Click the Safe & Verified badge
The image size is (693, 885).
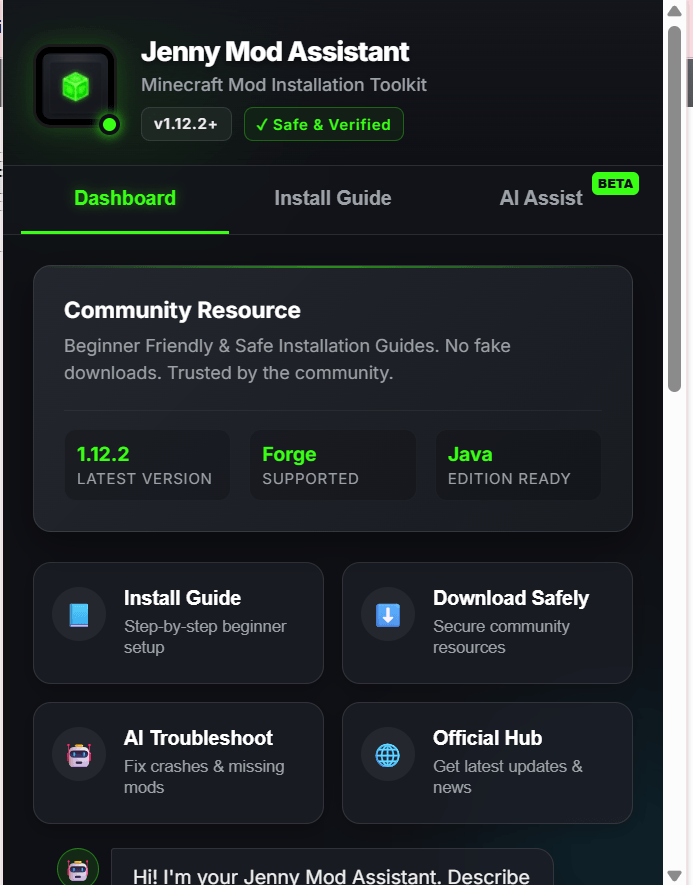coord(324,124)
